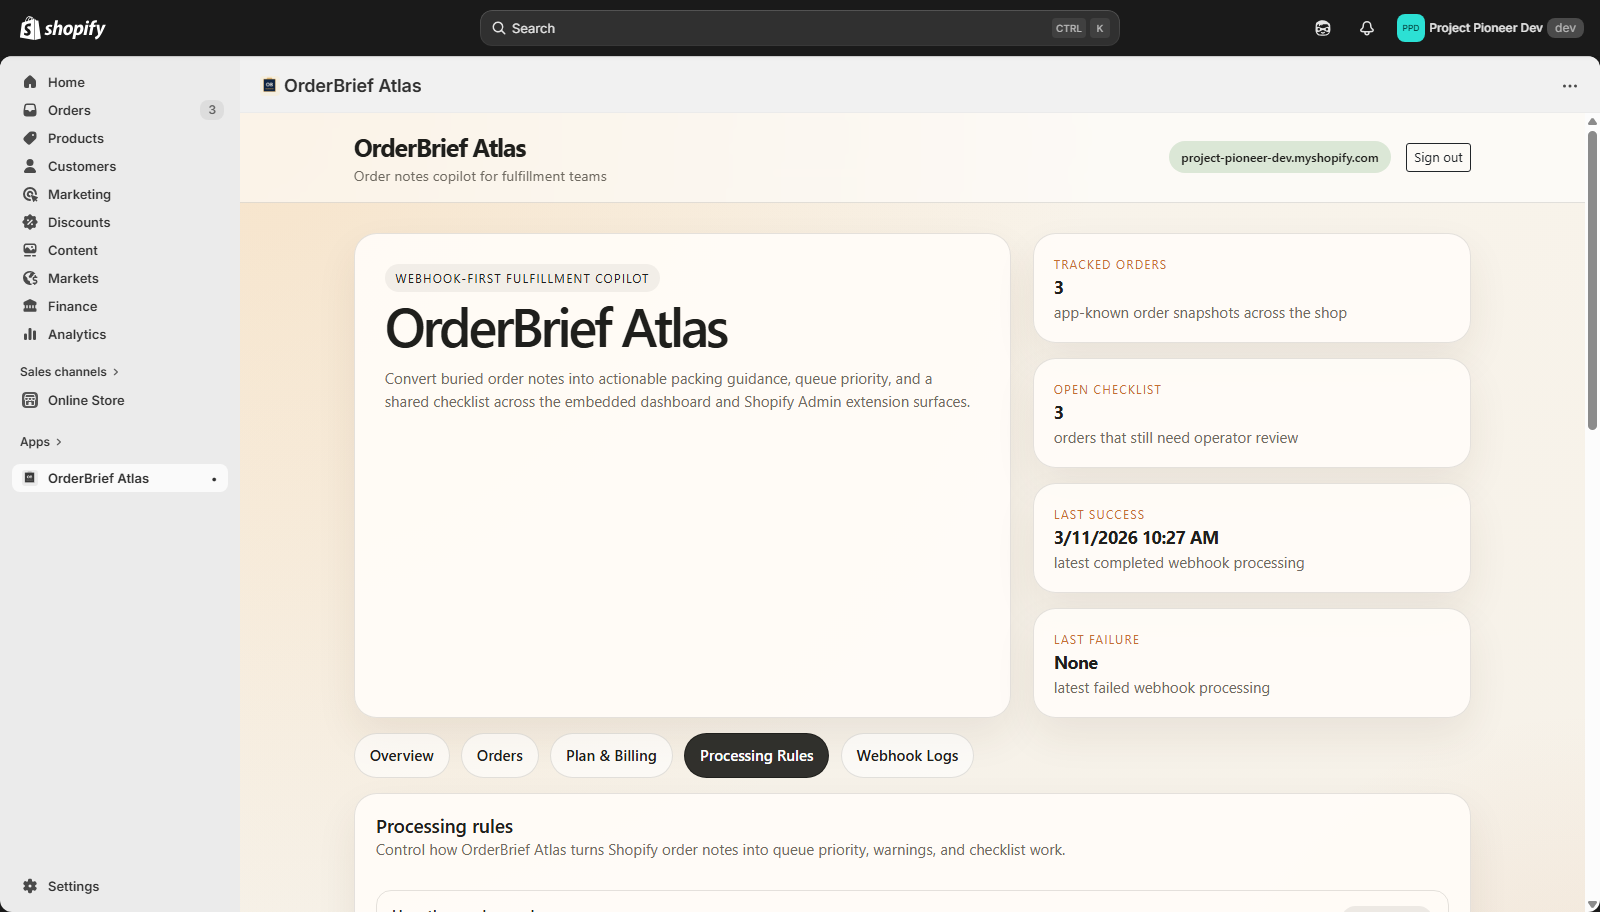Click the project-pioneer-dev.myshopify.com badge
The image size is (1600, 912).
pos(1279,158)
